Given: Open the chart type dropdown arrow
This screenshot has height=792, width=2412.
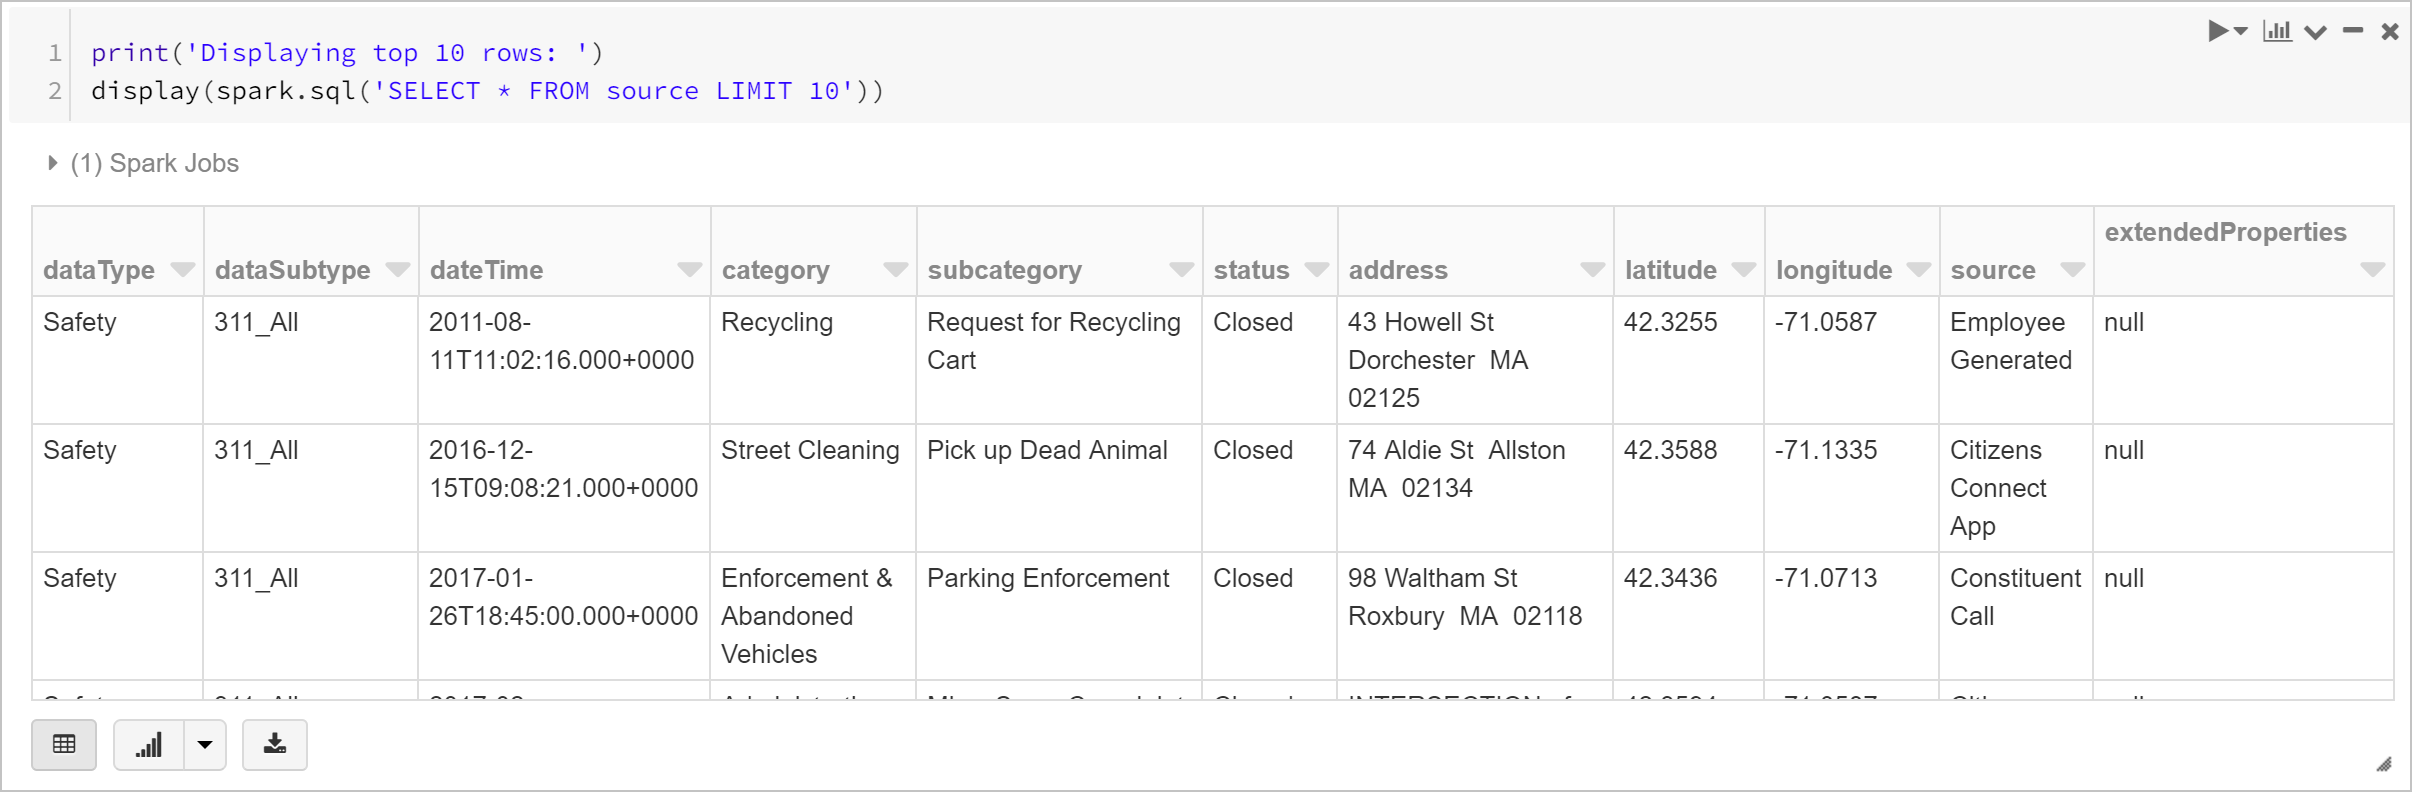Looking at the screenshot, I should pos(205,745).
